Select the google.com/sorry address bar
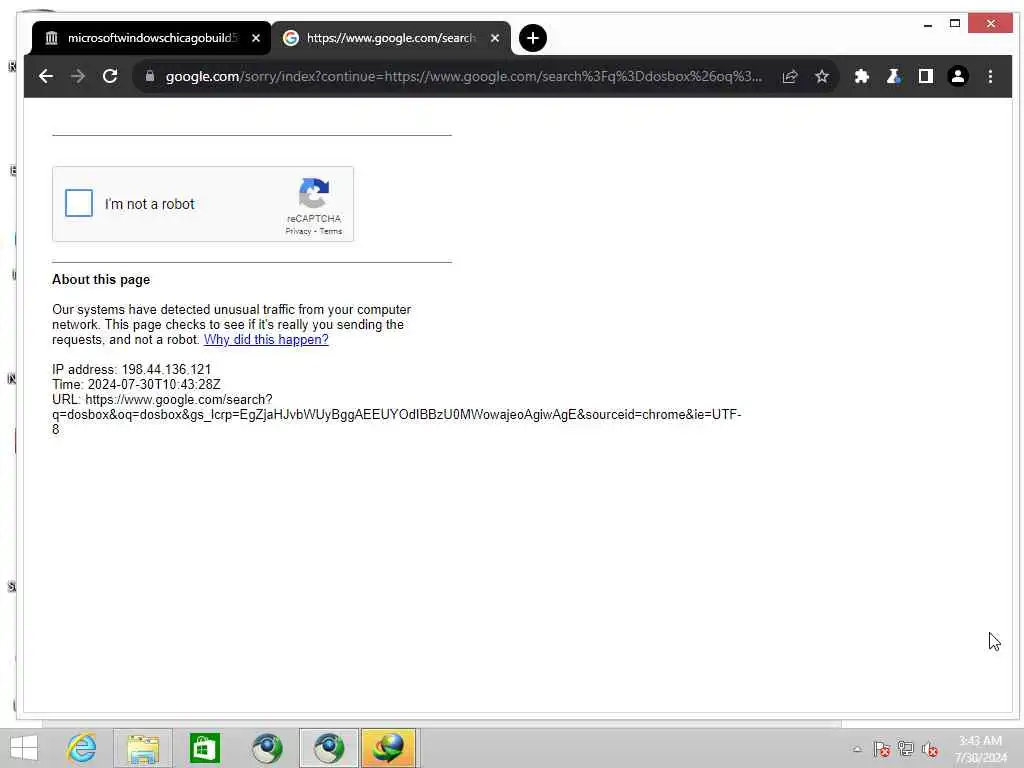 tap(464, 76)
